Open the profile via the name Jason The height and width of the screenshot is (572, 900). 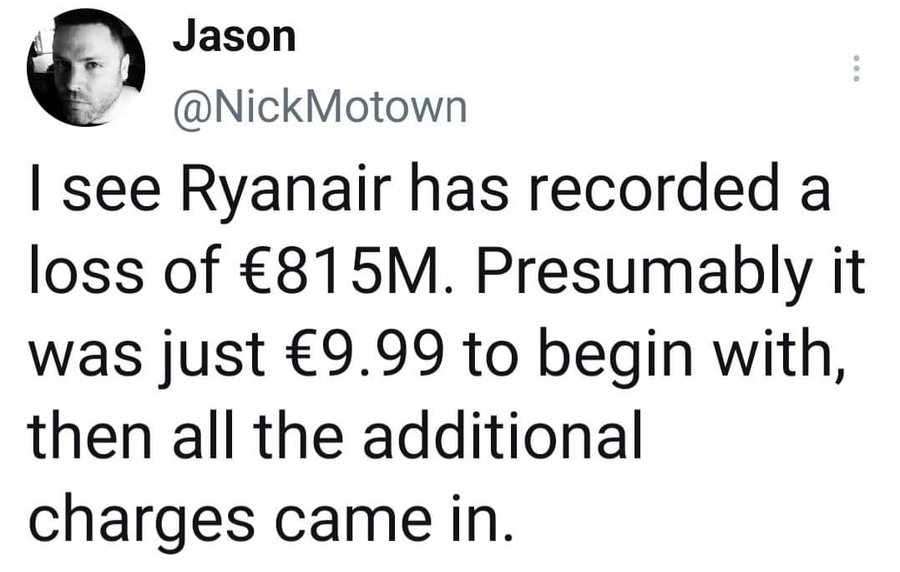[234, 37]
